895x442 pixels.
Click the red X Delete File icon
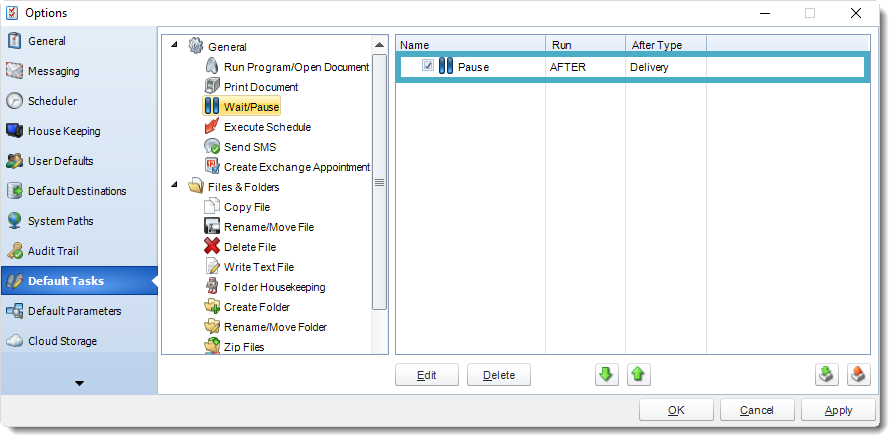(212, 246)
